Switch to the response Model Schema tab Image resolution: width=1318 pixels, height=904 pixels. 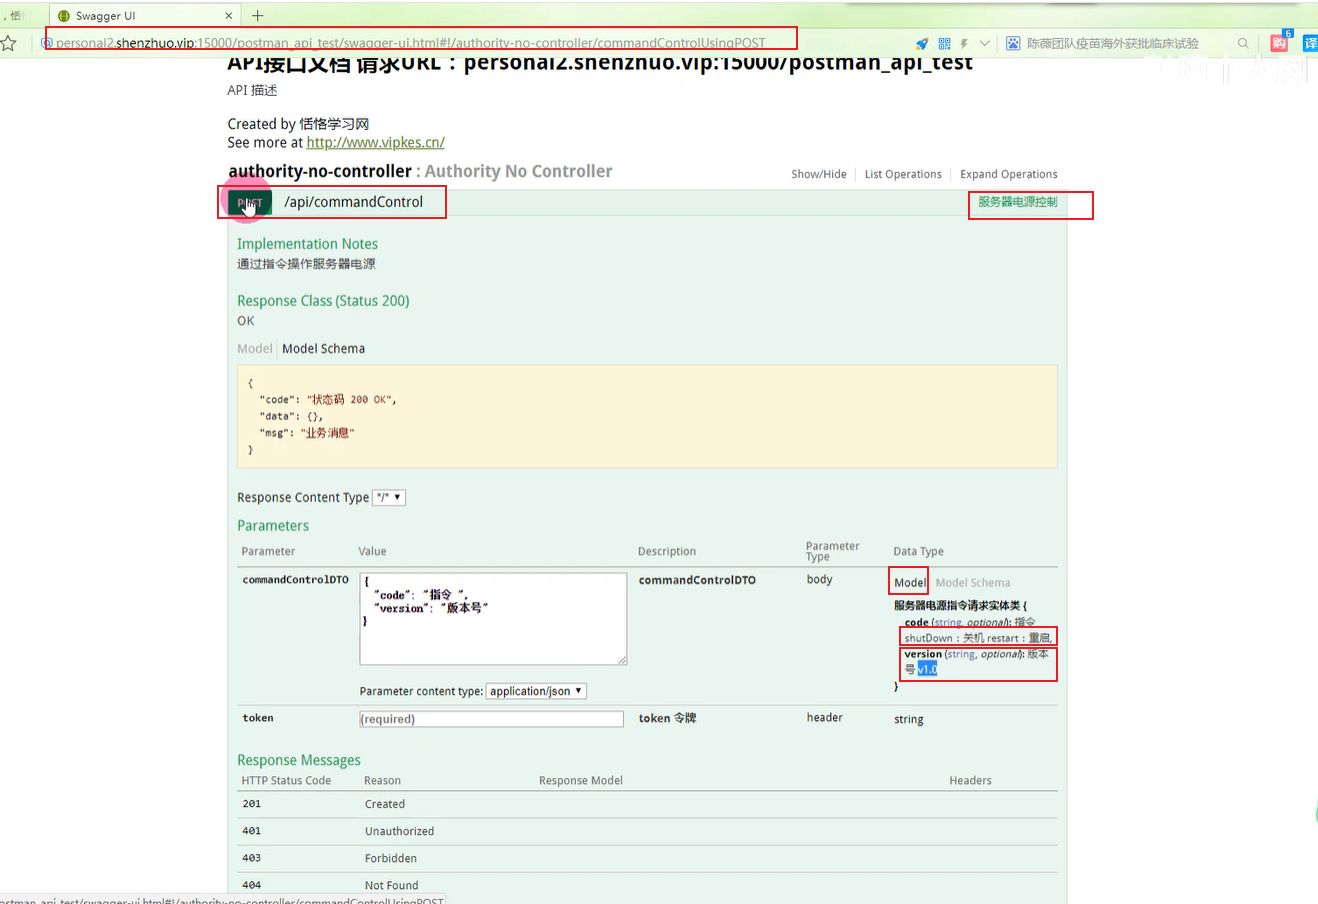pos(323,349)
